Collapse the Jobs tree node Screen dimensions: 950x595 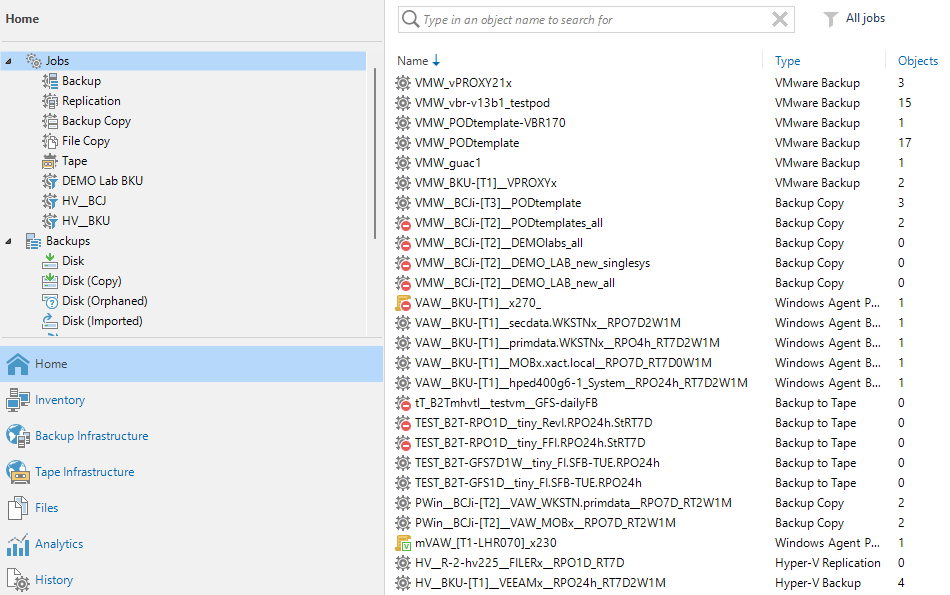point(9,61)
